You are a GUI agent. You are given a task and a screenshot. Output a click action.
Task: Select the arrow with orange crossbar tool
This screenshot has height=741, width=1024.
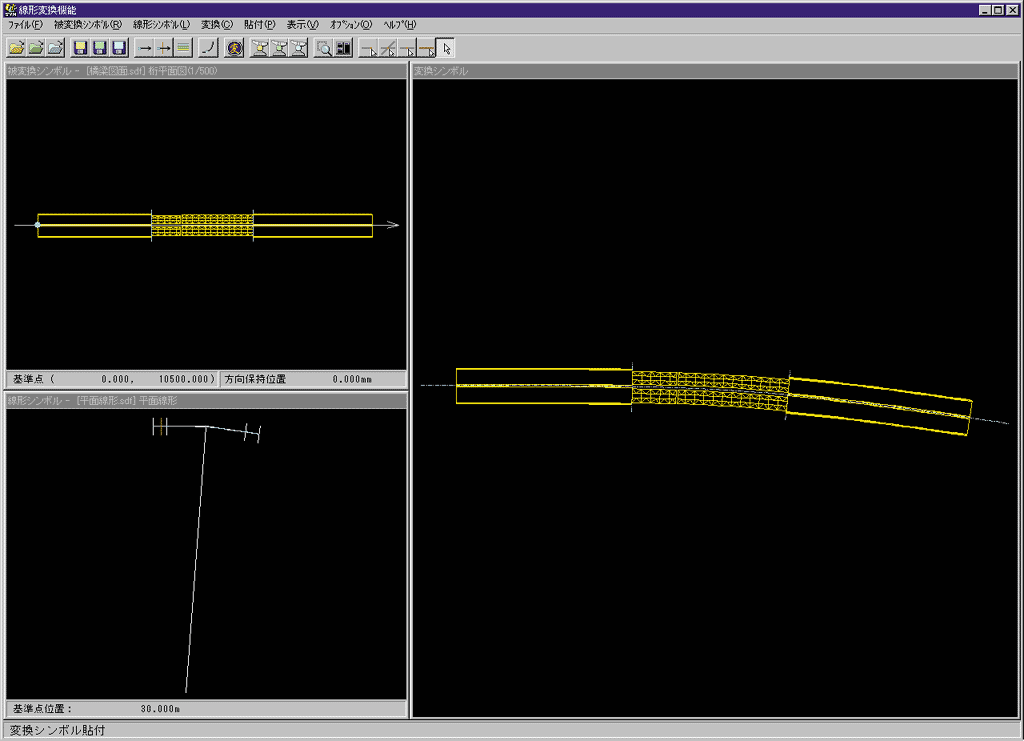[164, 48]
